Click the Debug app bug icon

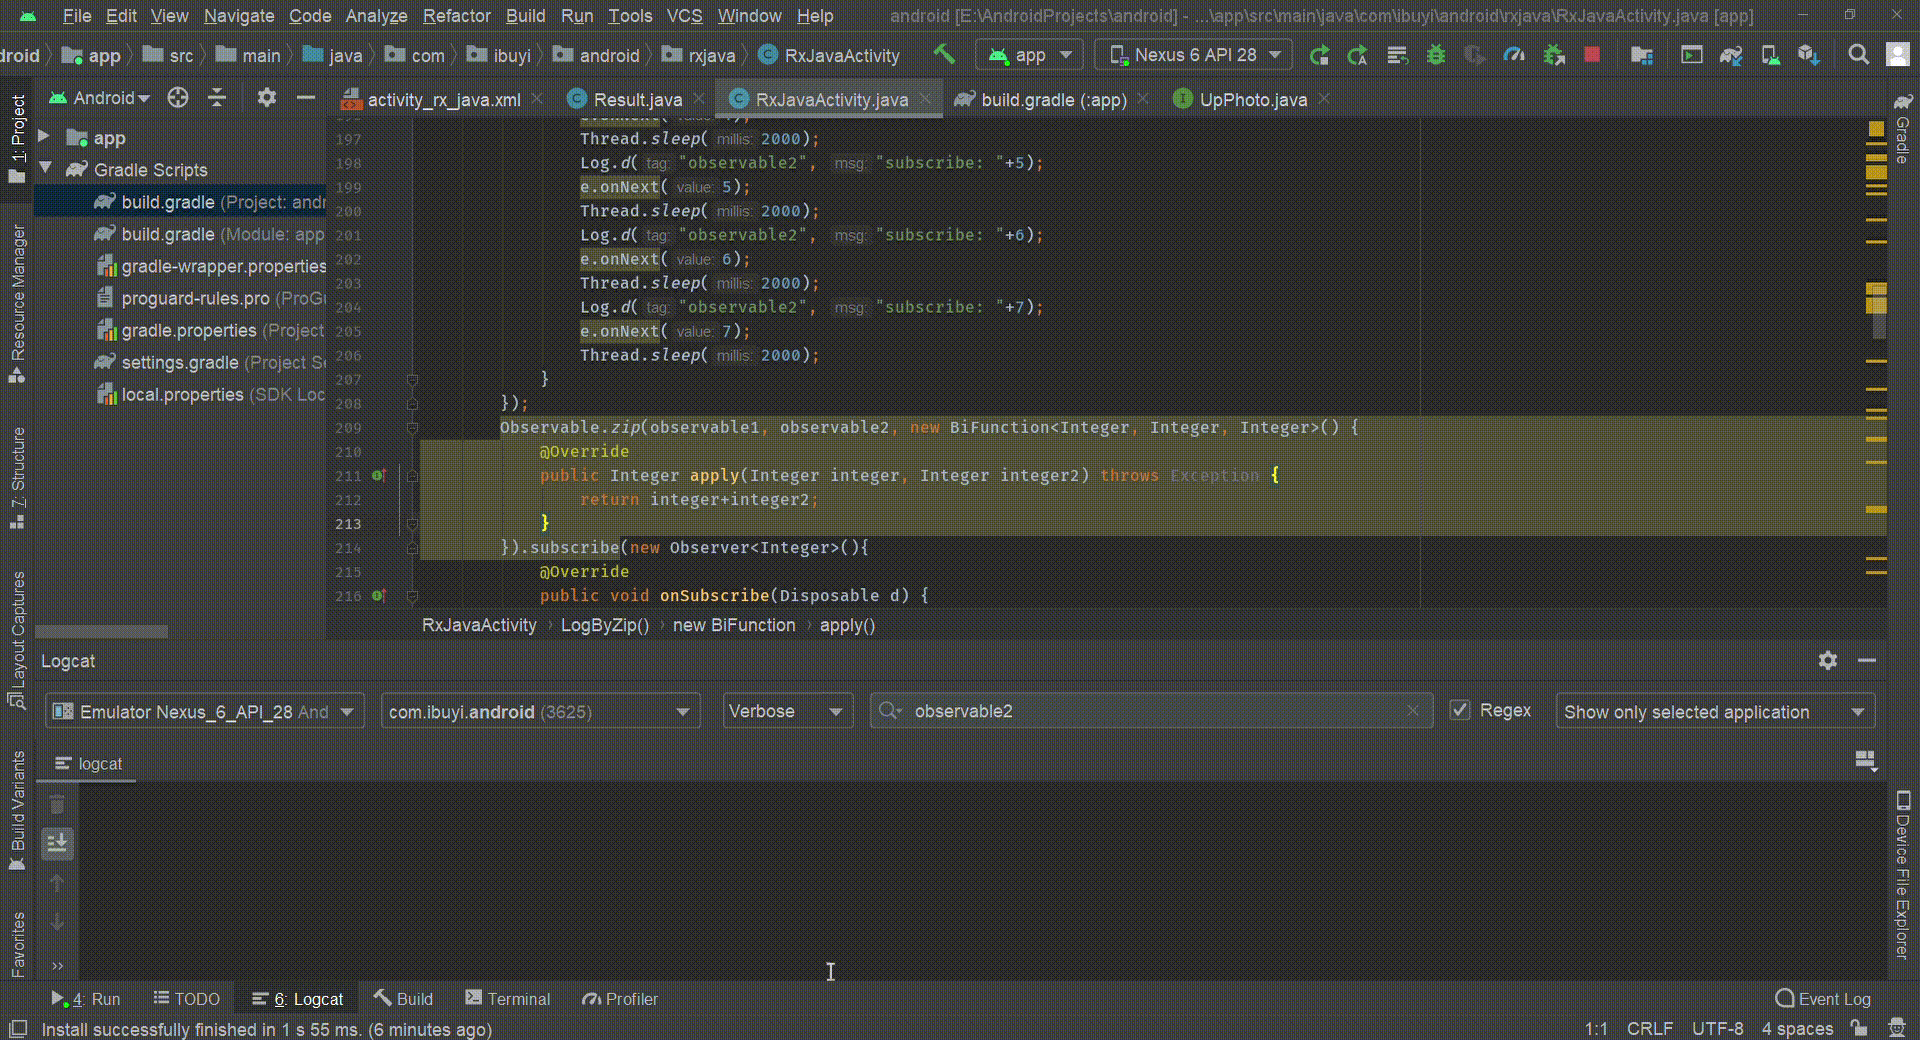(1435, 55)
